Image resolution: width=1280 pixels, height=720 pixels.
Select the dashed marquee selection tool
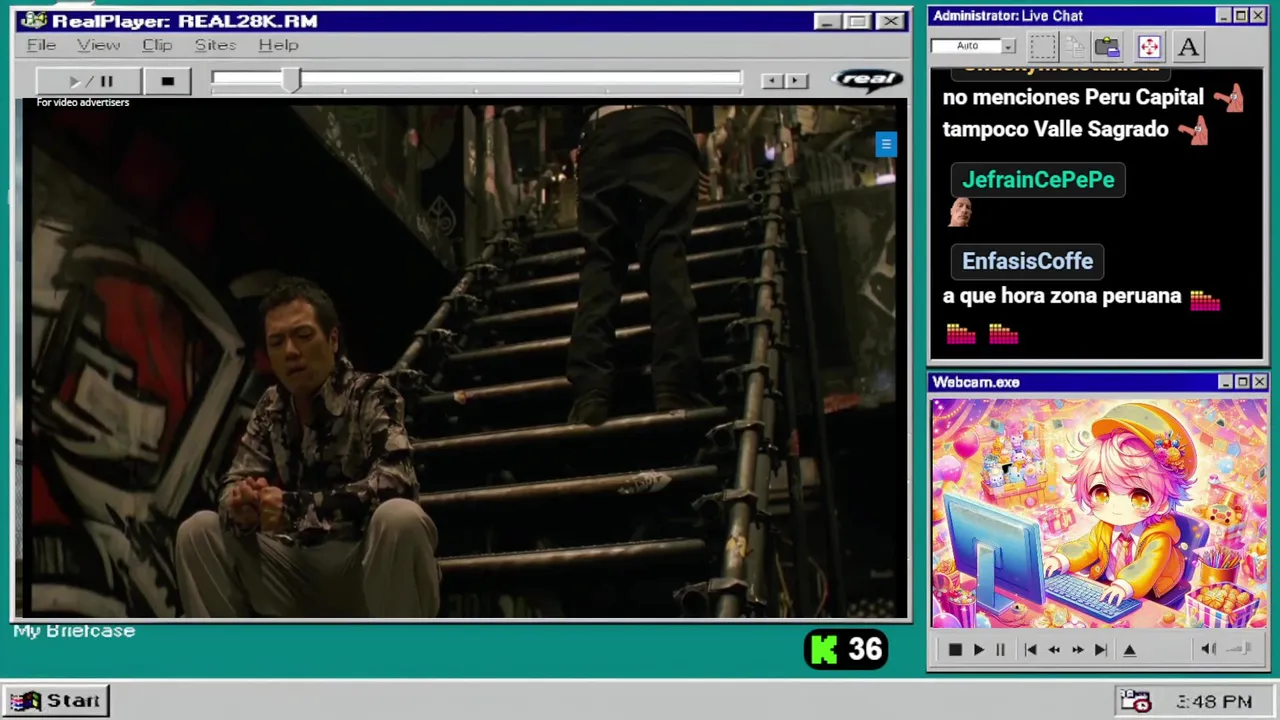tap(1043, 46)
